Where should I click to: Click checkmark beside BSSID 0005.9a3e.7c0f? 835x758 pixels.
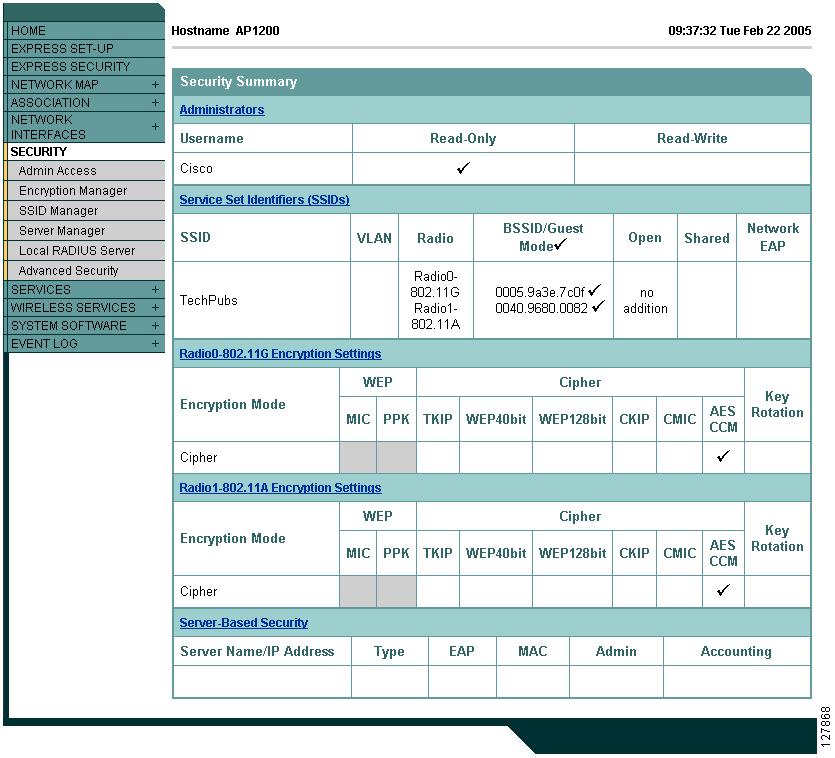(595, 290)
